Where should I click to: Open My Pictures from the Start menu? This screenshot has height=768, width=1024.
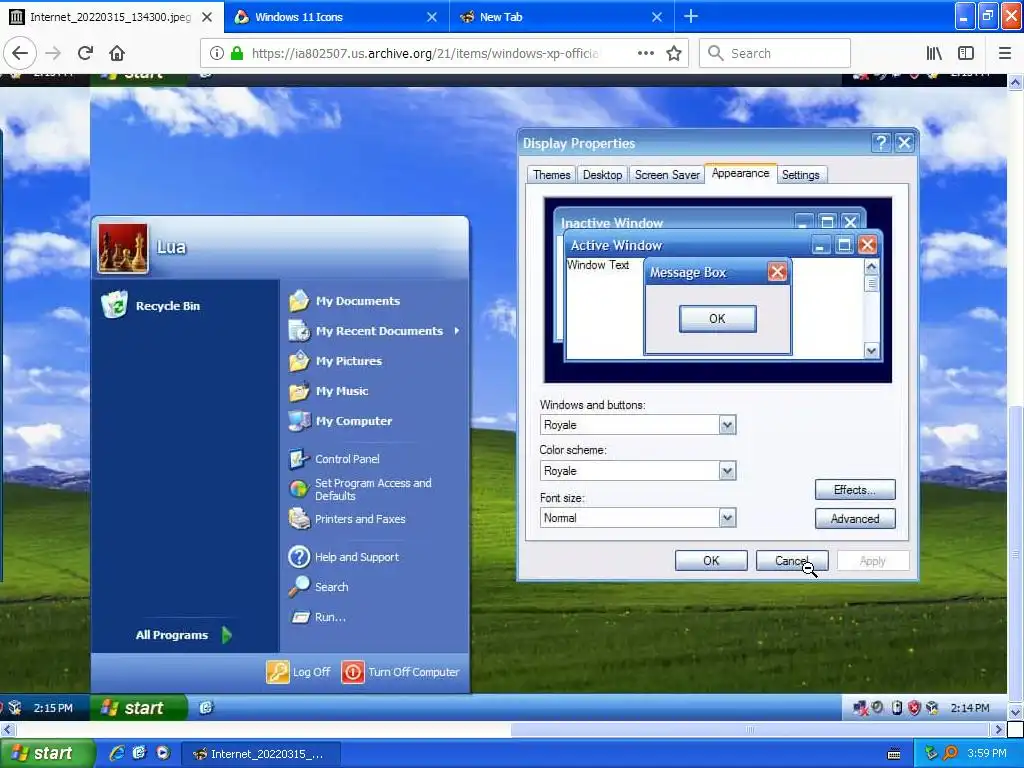(335, 361)
